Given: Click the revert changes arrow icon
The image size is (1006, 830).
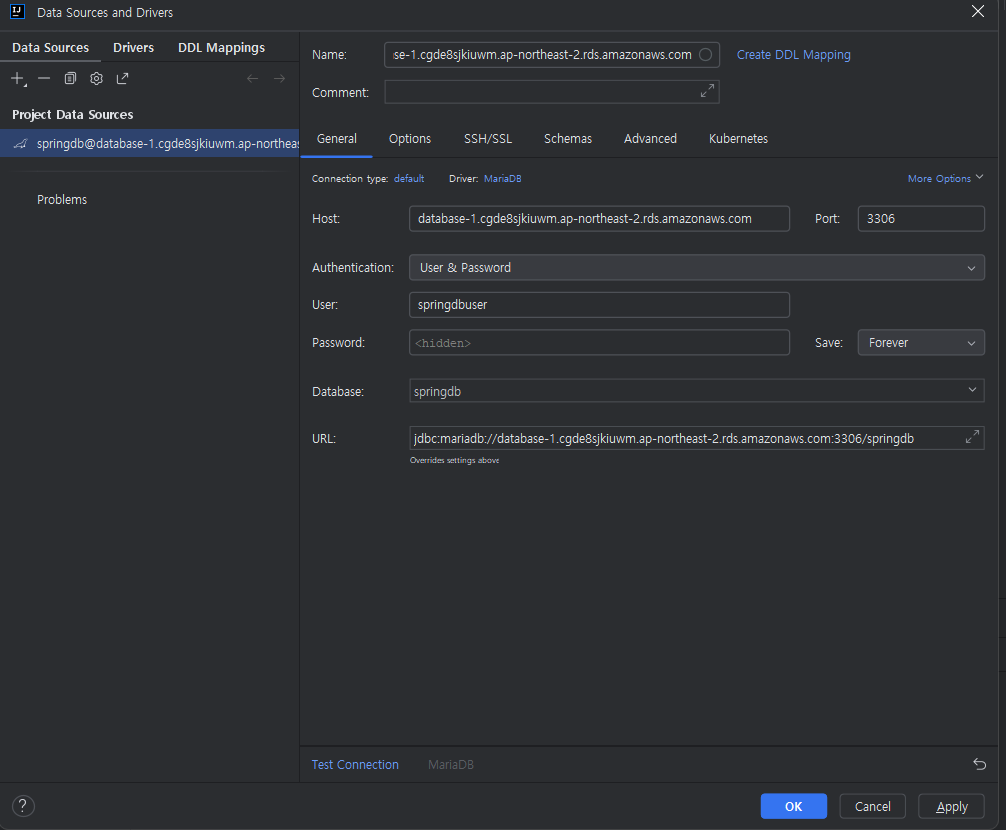Looking at the screenshot, I should click(979, 763).
